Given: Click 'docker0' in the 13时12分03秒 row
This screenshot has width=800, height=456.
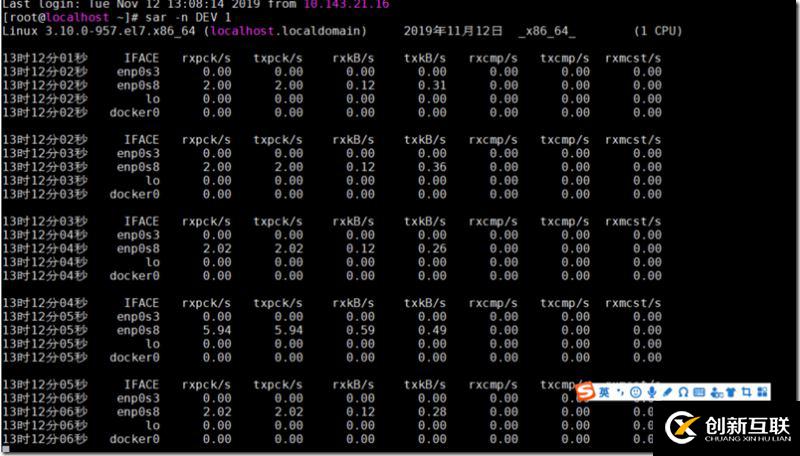Looking at the screenshot, I should [x=134, y=194].
